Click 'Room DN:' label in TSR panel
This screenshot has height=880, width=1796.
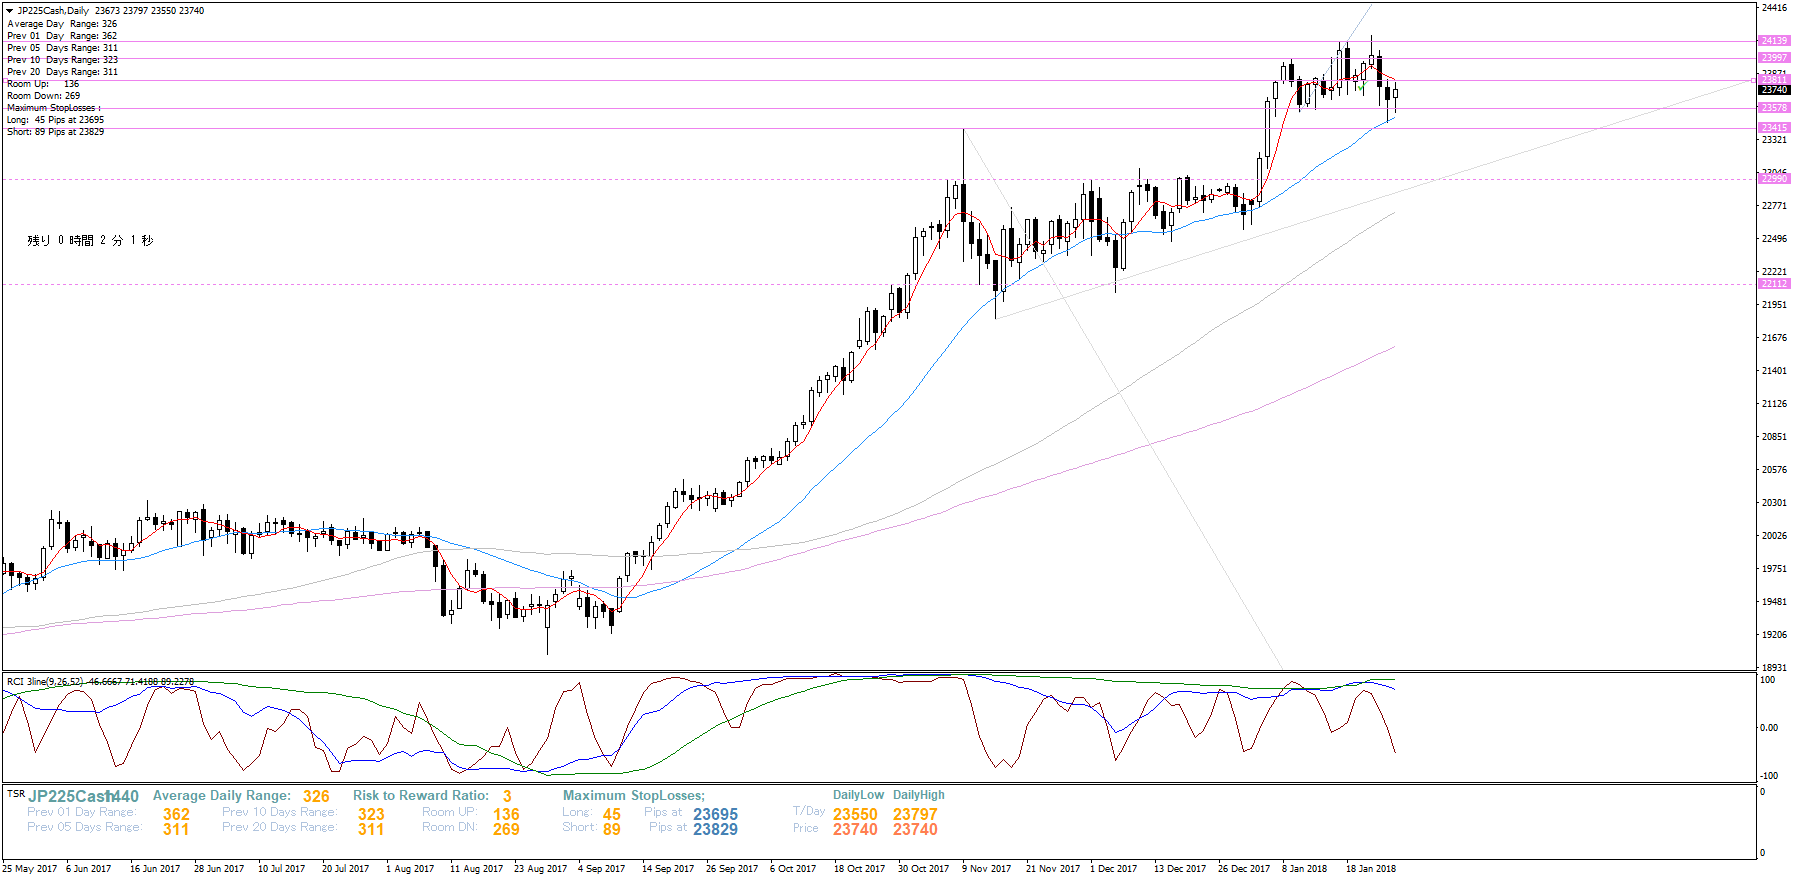click(x=450, y=827)
